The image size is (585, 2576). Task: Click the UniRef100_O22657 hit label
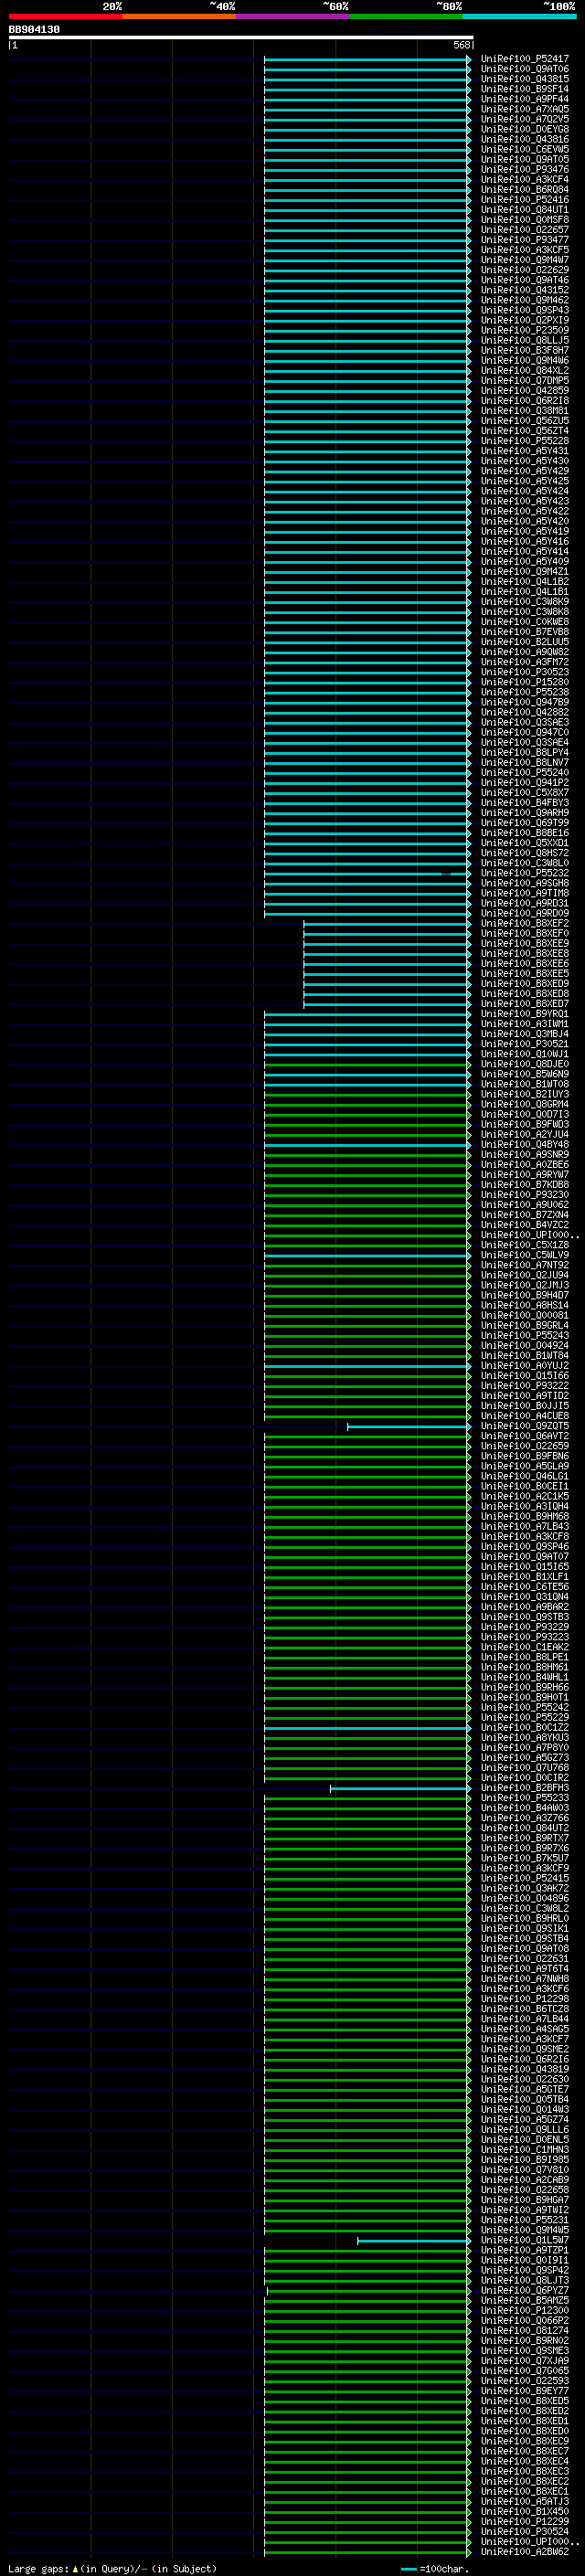[525, 230]
